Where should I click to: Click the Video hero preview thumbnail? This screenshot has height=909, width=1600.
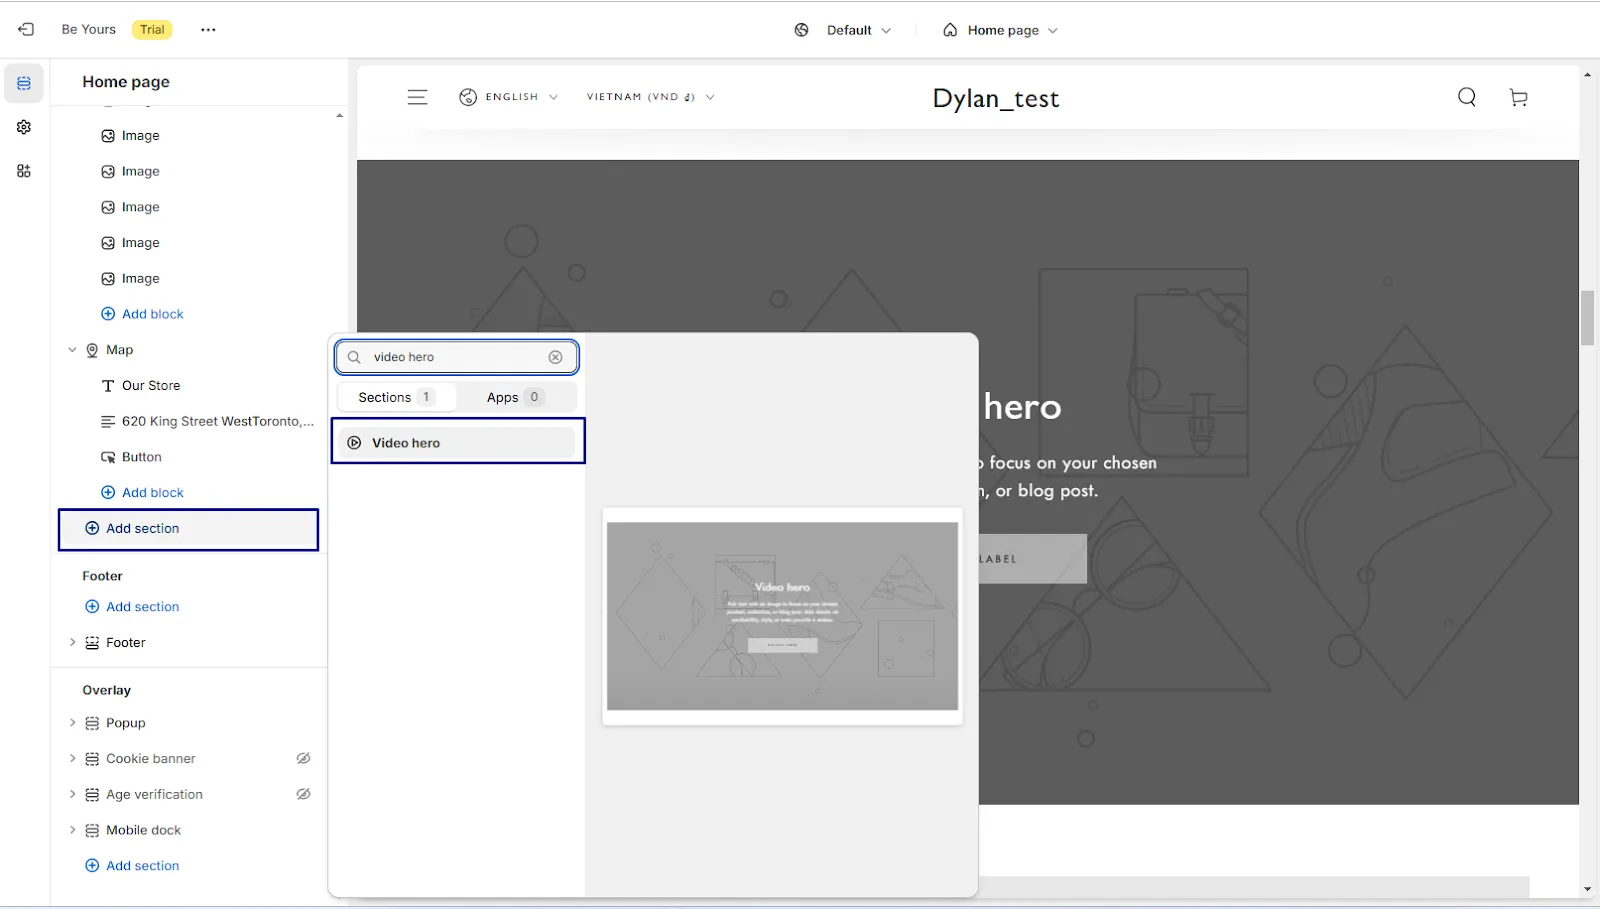tap(782, 616)
